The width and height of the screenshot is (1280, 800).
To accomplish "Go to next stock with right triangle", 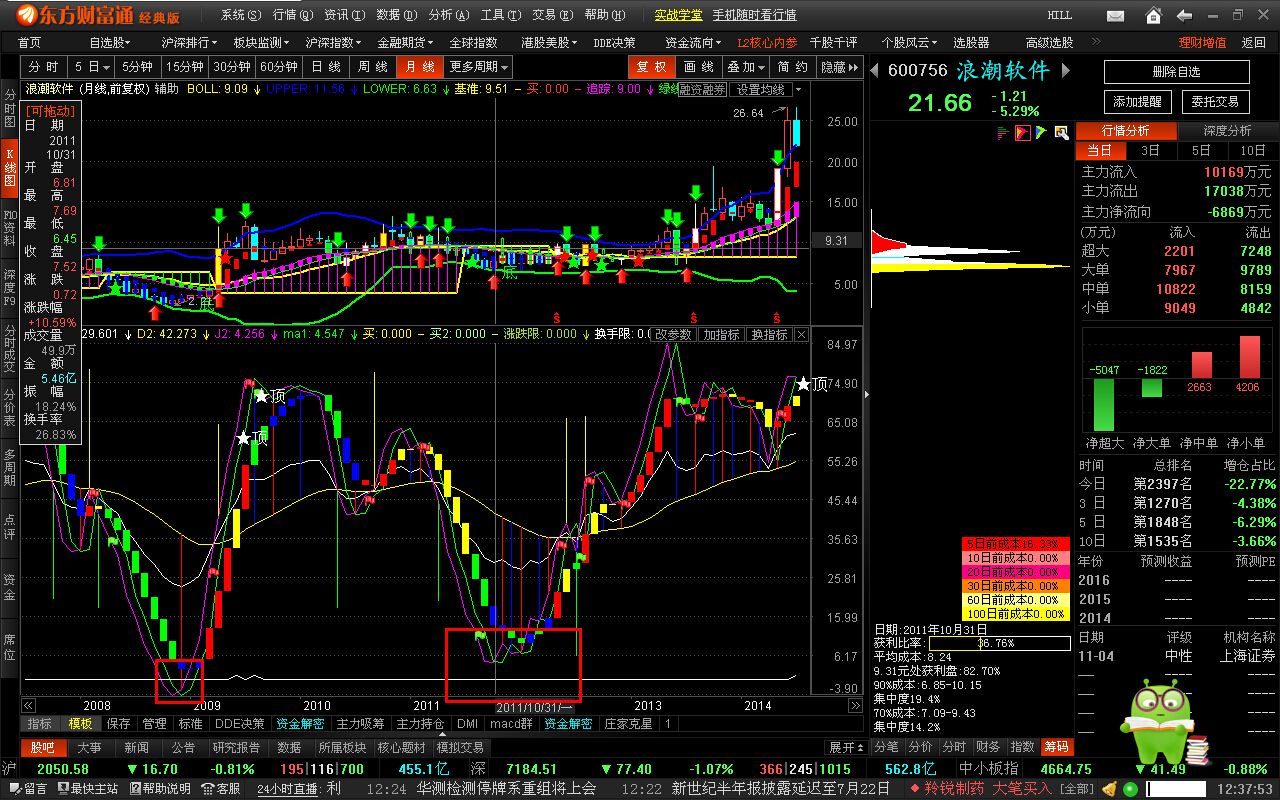I will [x=1066, y=71].
